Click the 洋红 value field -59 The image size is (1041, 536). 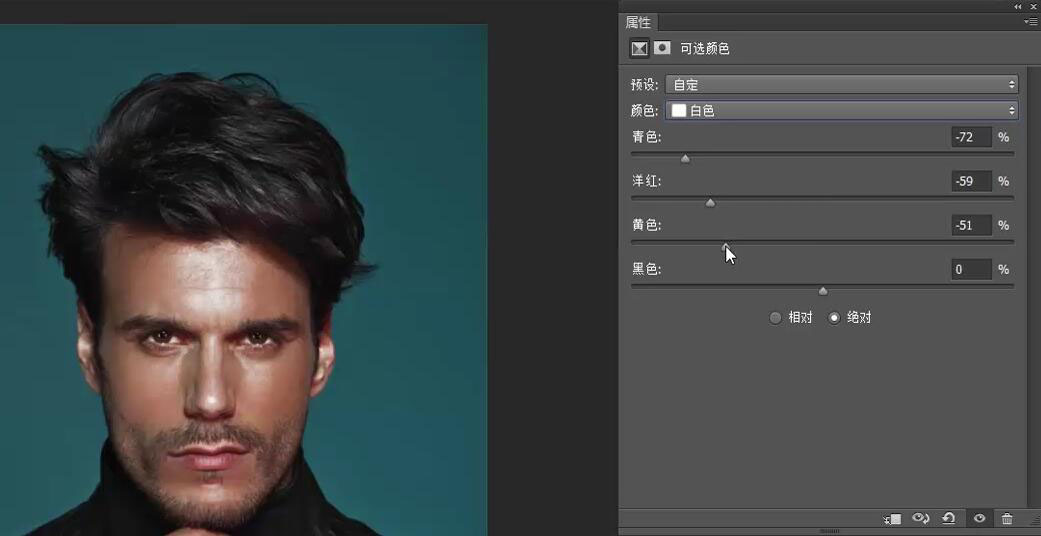[x=971, y=181]
